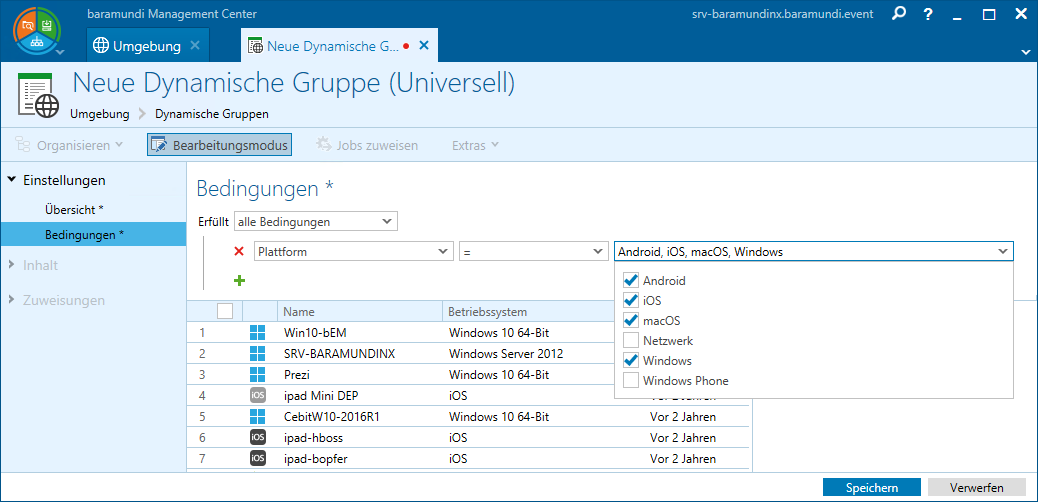
Task: Click Umgebung in the breadcrumb
Action: pyautogui.click(x=100, y=114)
